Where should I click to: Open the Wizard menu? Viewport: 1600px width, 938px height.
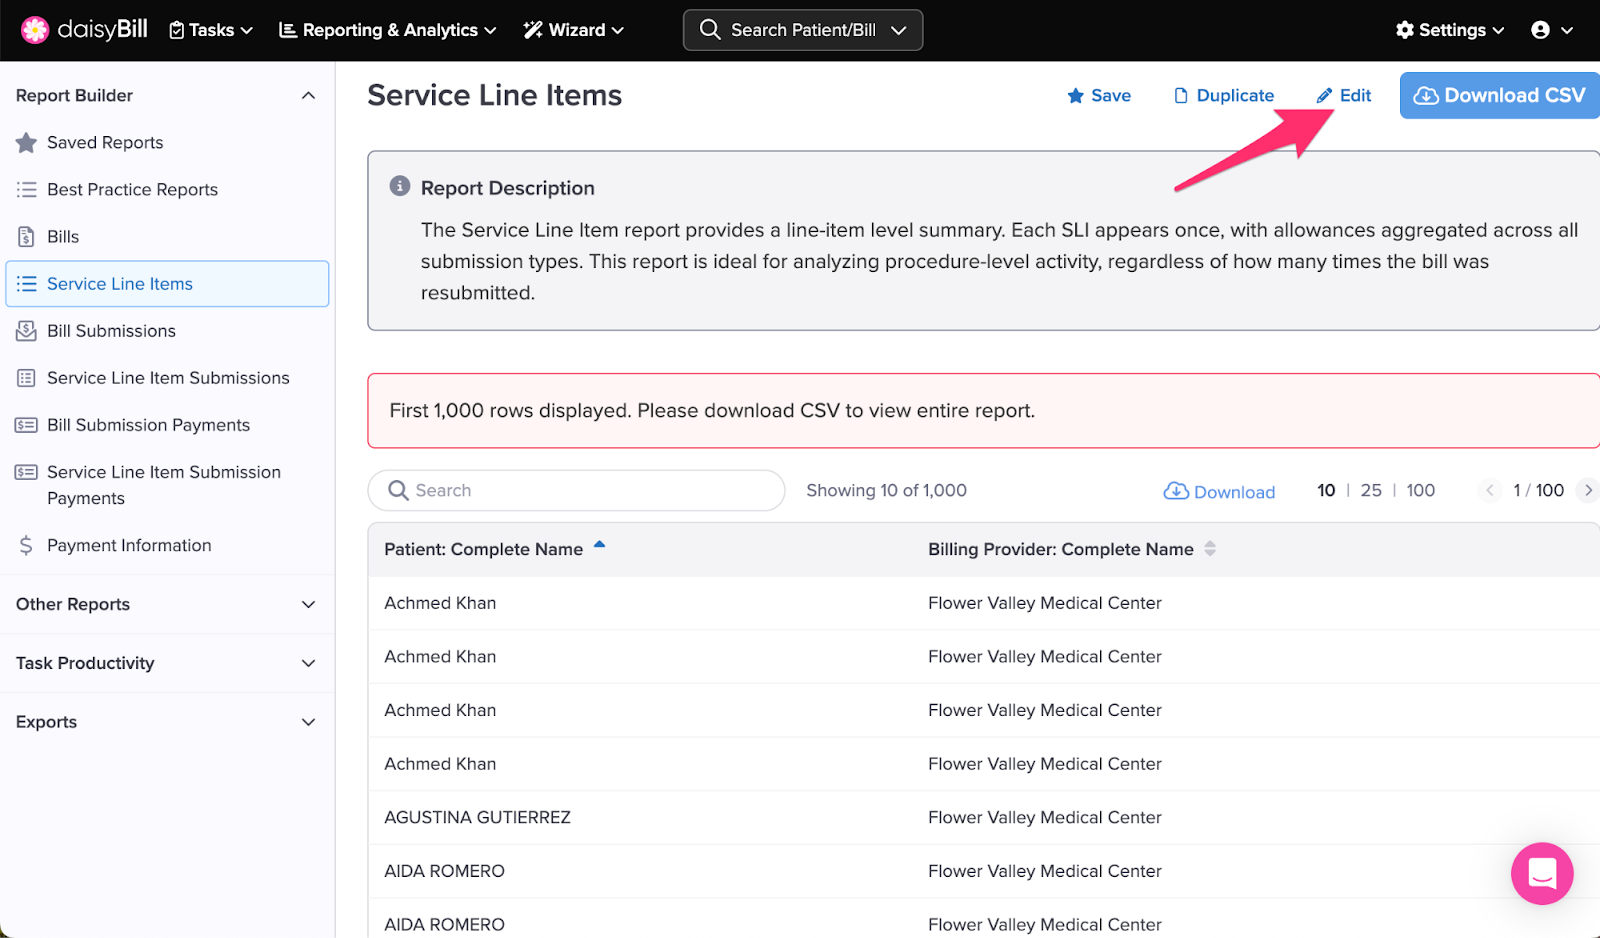pyautogui.click(x=574, y=30)
